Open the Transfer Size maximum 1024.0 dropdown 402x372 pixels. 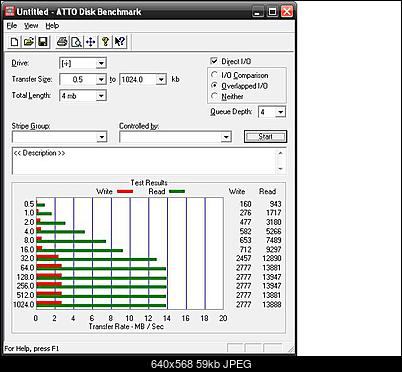pos(161,79)
